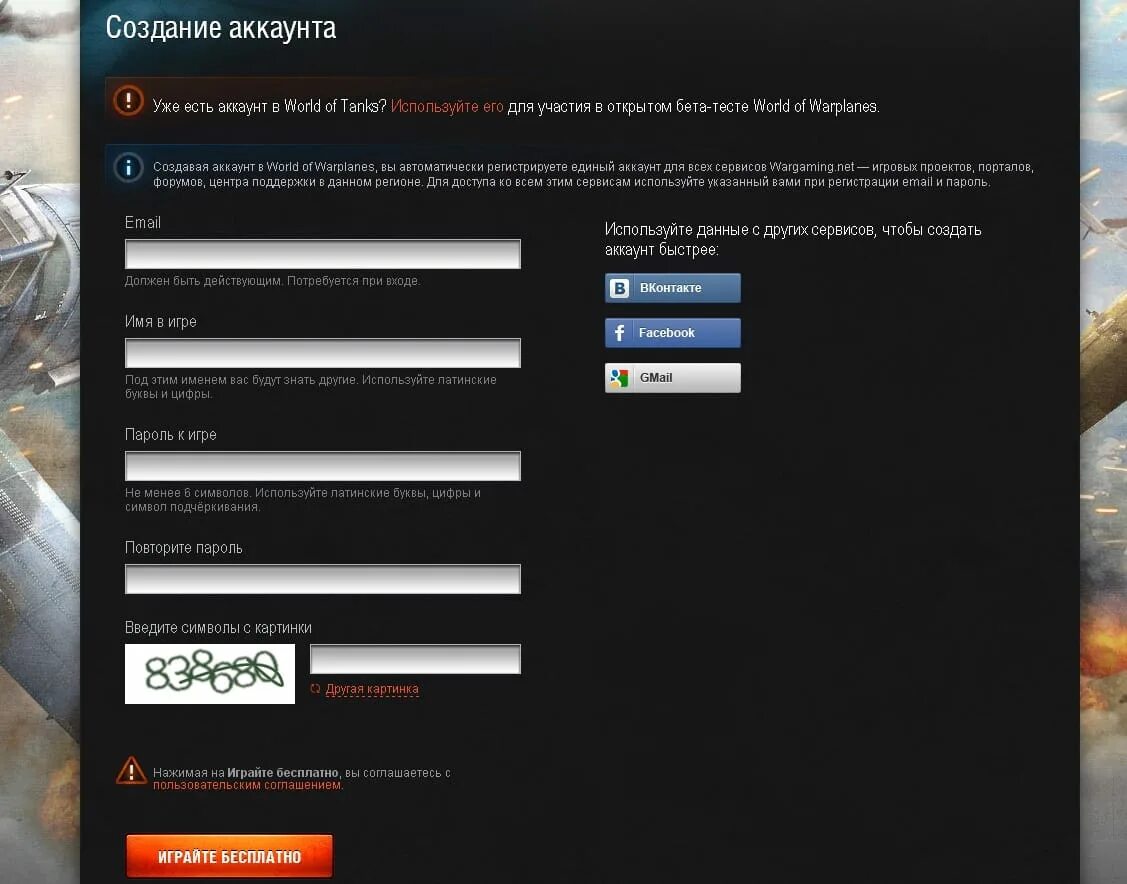Request Другая картинка captcha link

point(372,689)
